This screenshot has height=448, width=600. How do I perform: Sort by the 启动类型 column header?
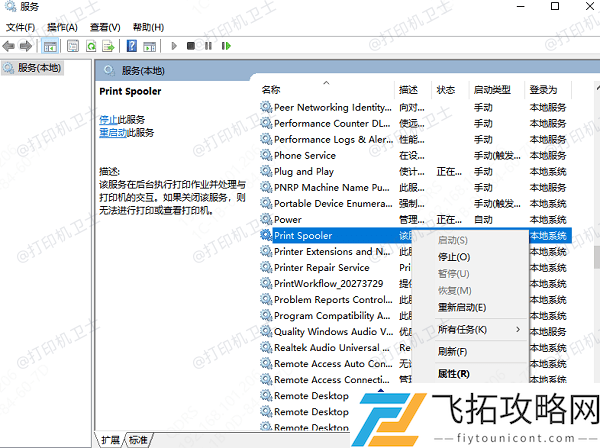492,90
